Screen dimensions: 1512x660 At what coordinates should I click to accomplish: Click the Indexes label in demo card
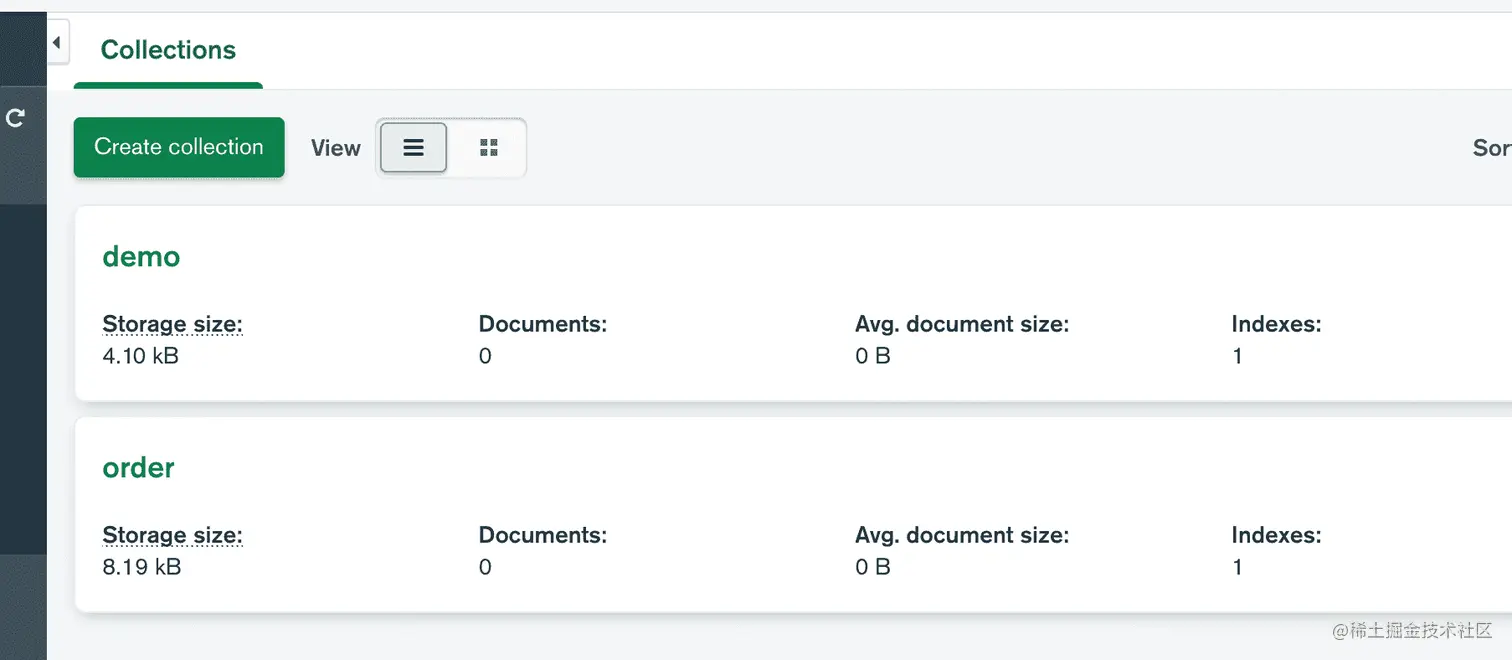point(1276,324)
